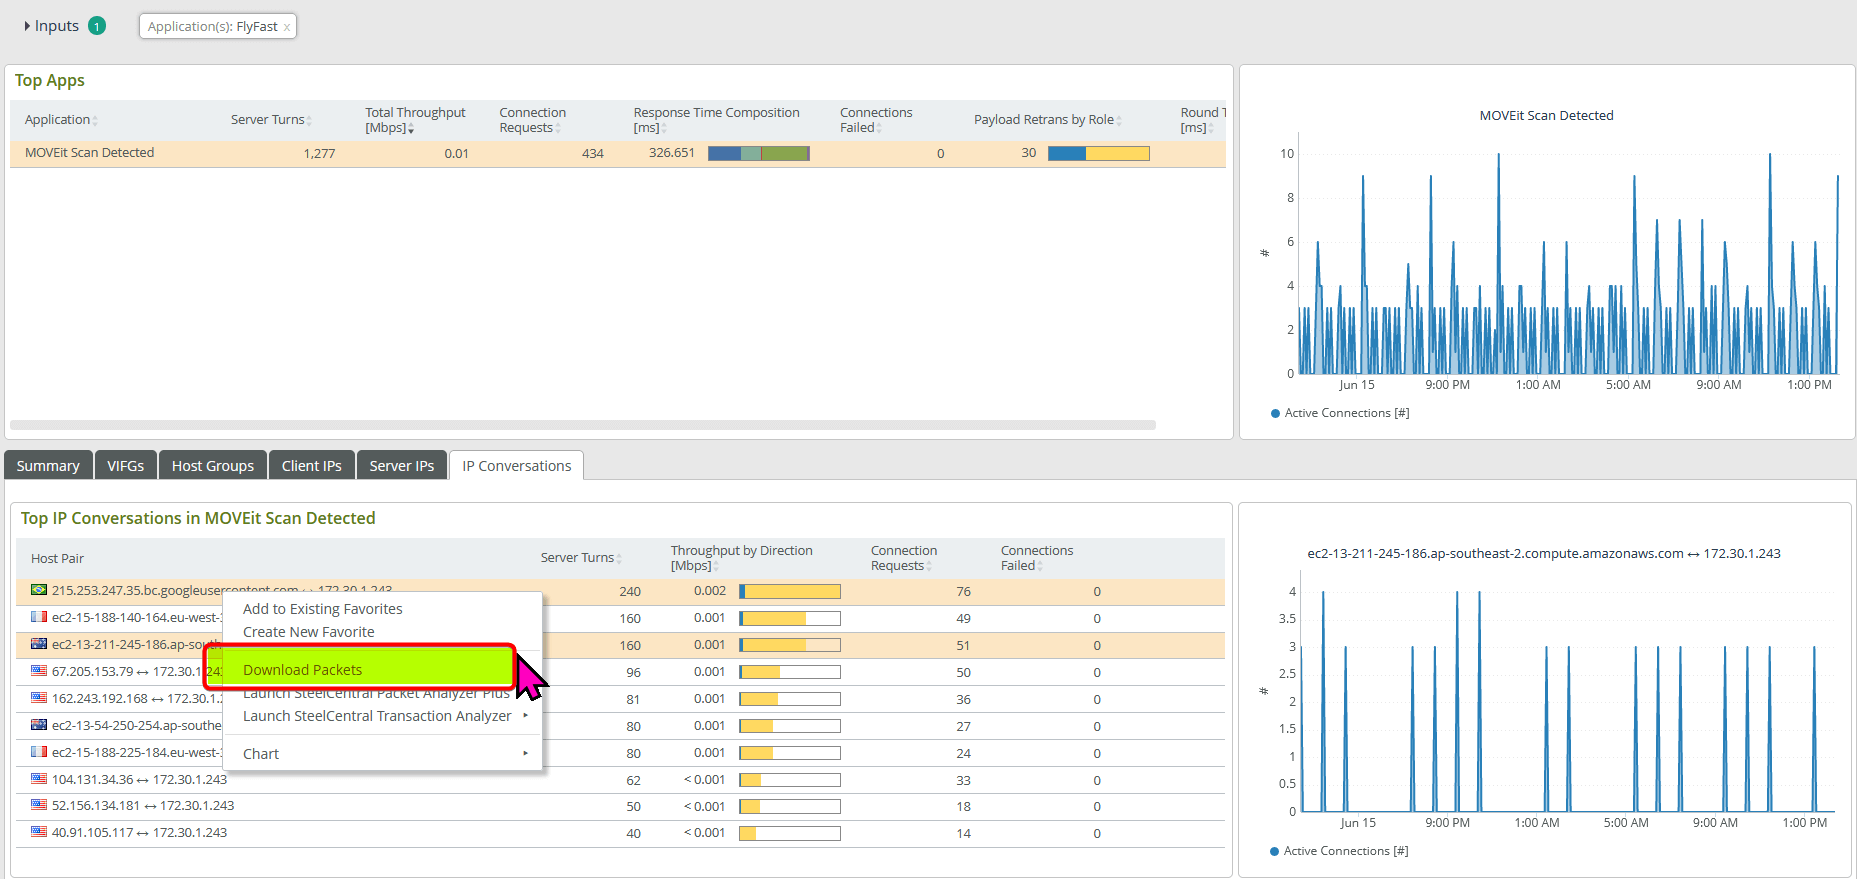This screenshot has height=879, width=1857.
Task: Click US flag on 104.131.34.36 row
Action: tap(39, 779)
